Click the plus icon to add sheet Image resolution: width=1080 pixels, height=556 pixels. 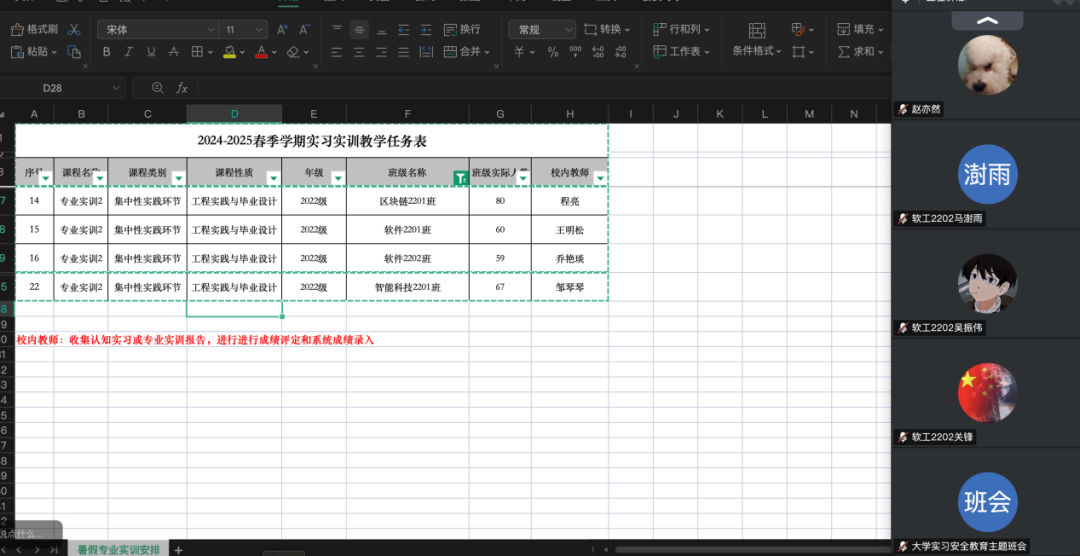click(178, 550)
